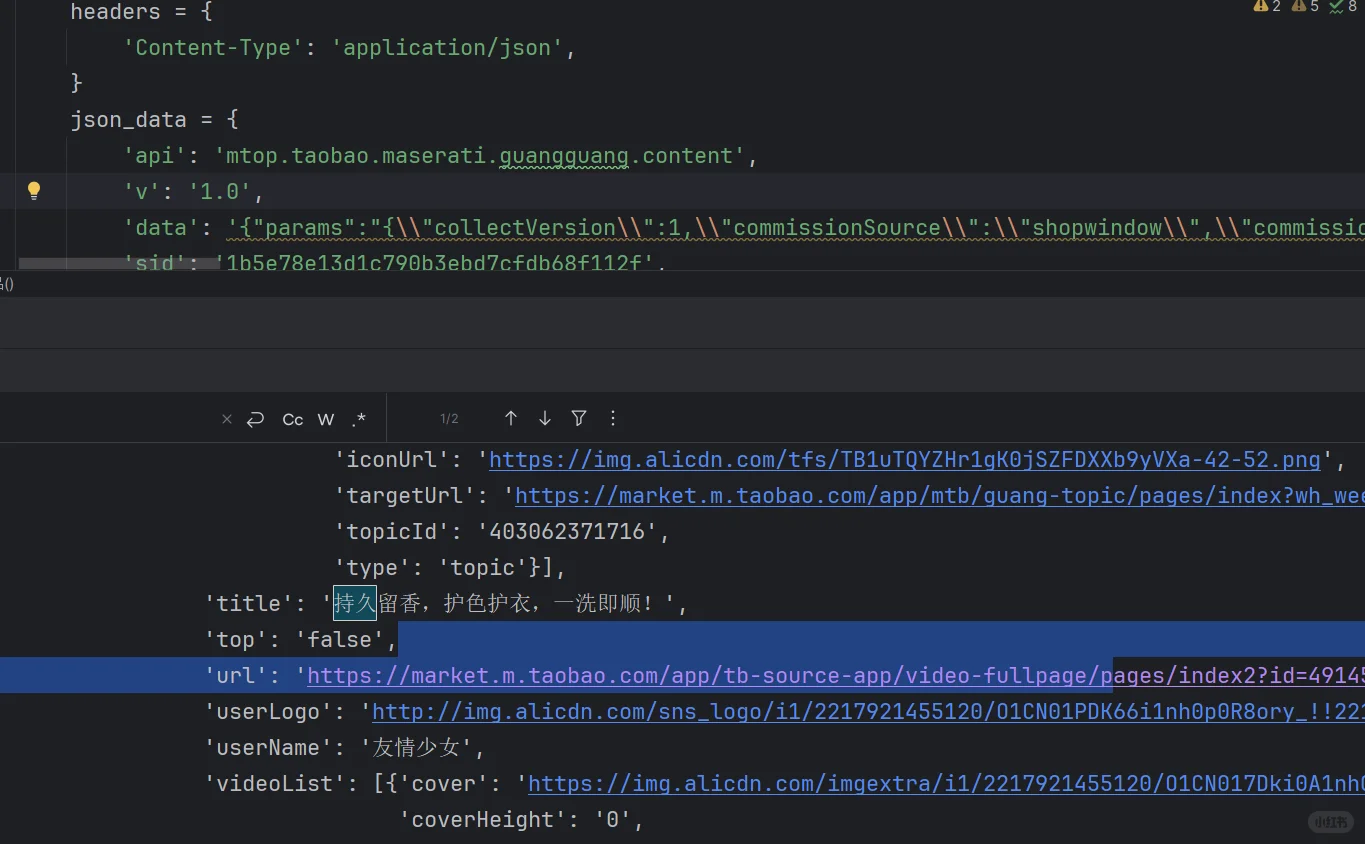Open the targetUrl guang-topic link
Image resolution: width=1365 pixels, height=844 pixels.
pyautogui.click(x=939, y=496)
